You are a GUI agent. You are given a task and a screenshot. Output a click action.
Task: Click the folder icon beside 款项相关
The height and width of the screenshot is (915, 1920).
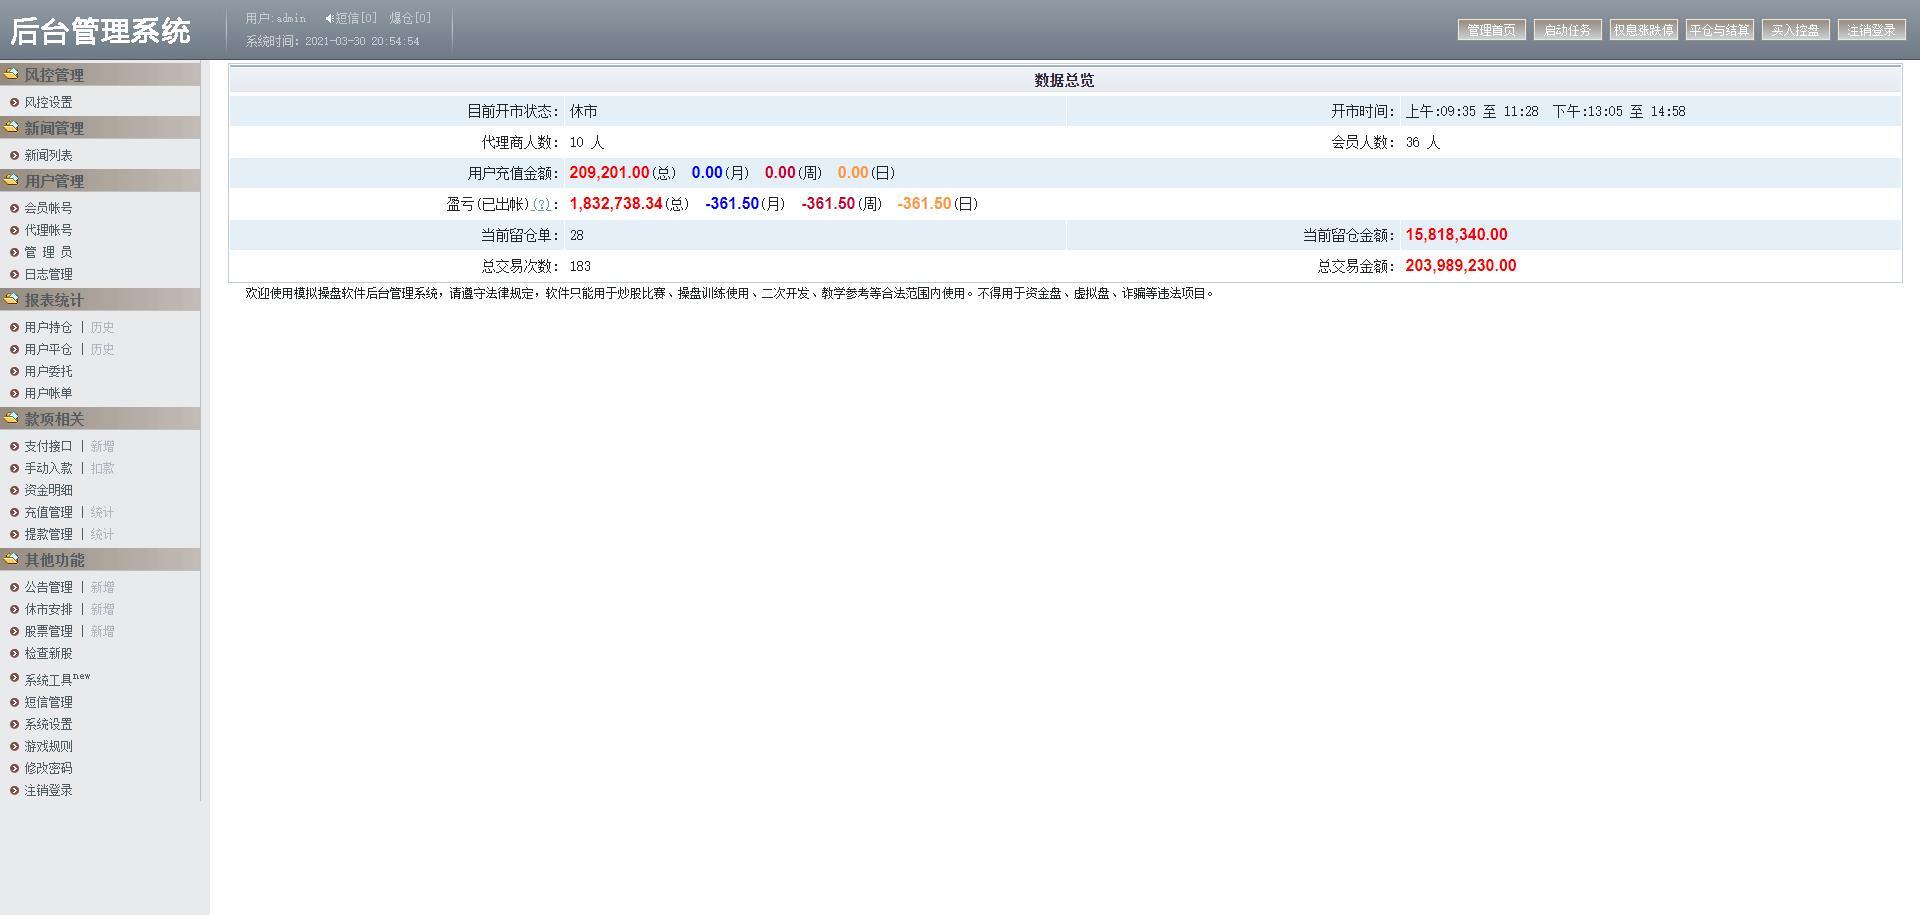point(11,417)
